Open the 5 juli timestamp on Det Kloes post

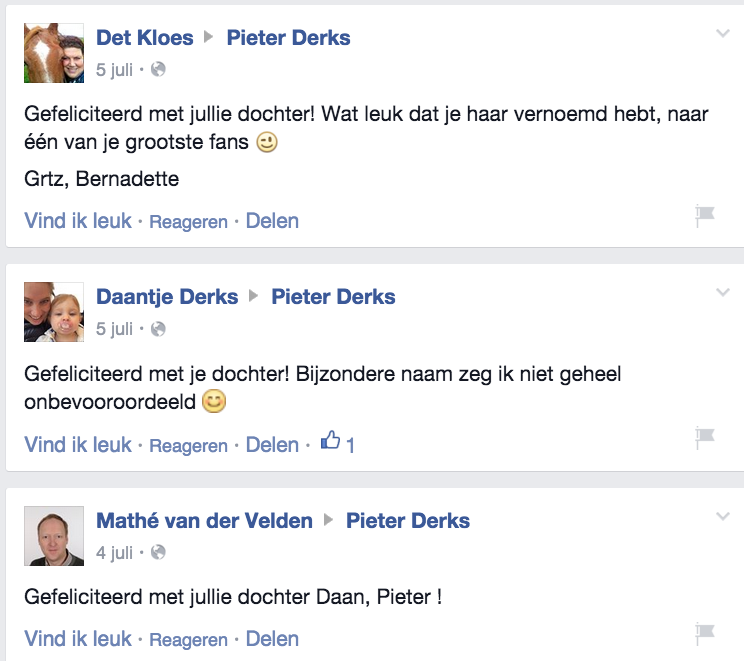pos(114,70)
